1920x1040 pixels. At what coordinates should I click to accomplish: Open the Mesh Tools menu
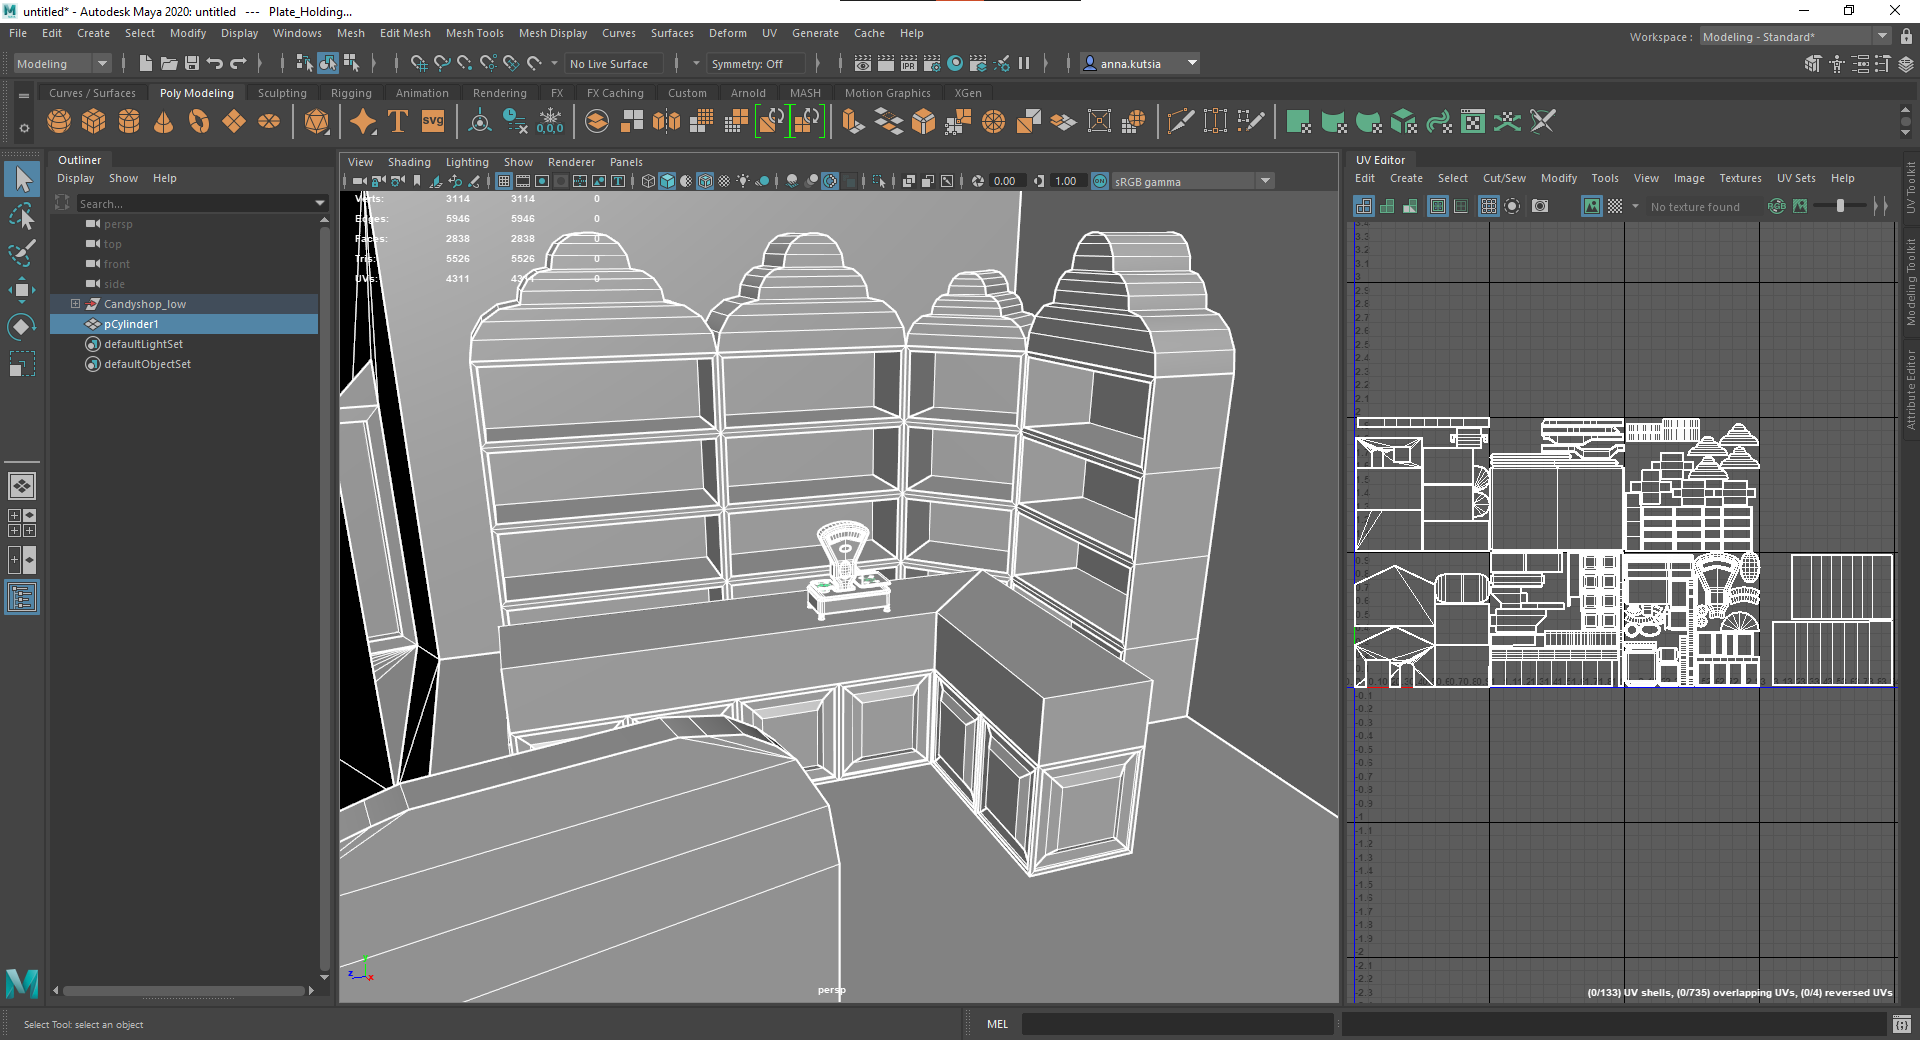point(474,33)
